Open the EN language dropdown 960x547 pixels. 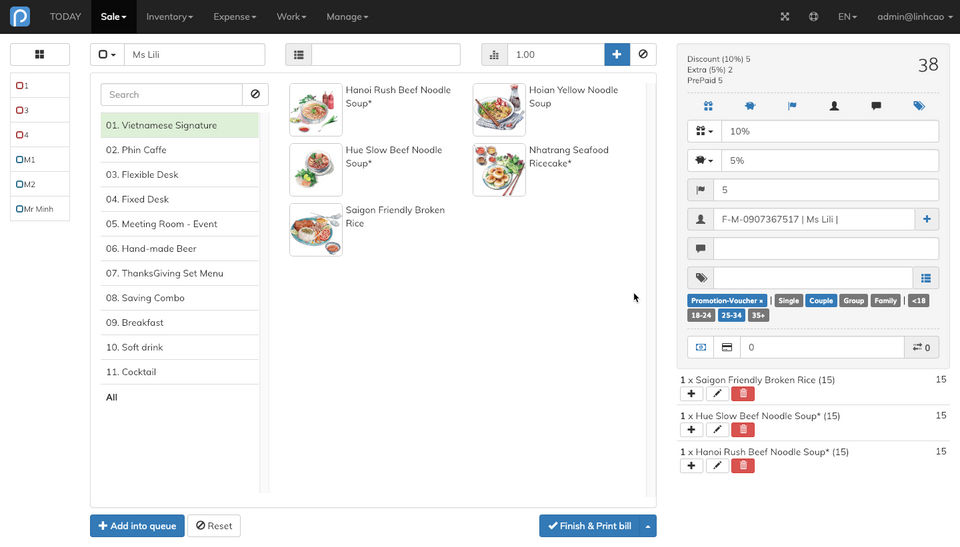tap(847, 17)
